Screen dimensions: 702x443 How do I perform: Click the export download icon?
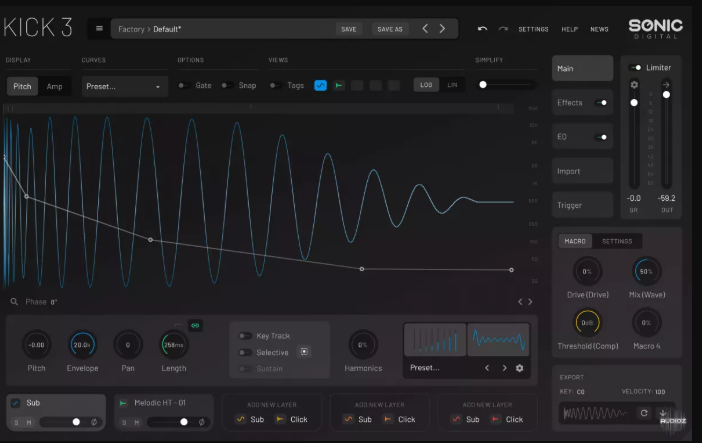pos(662,413)
